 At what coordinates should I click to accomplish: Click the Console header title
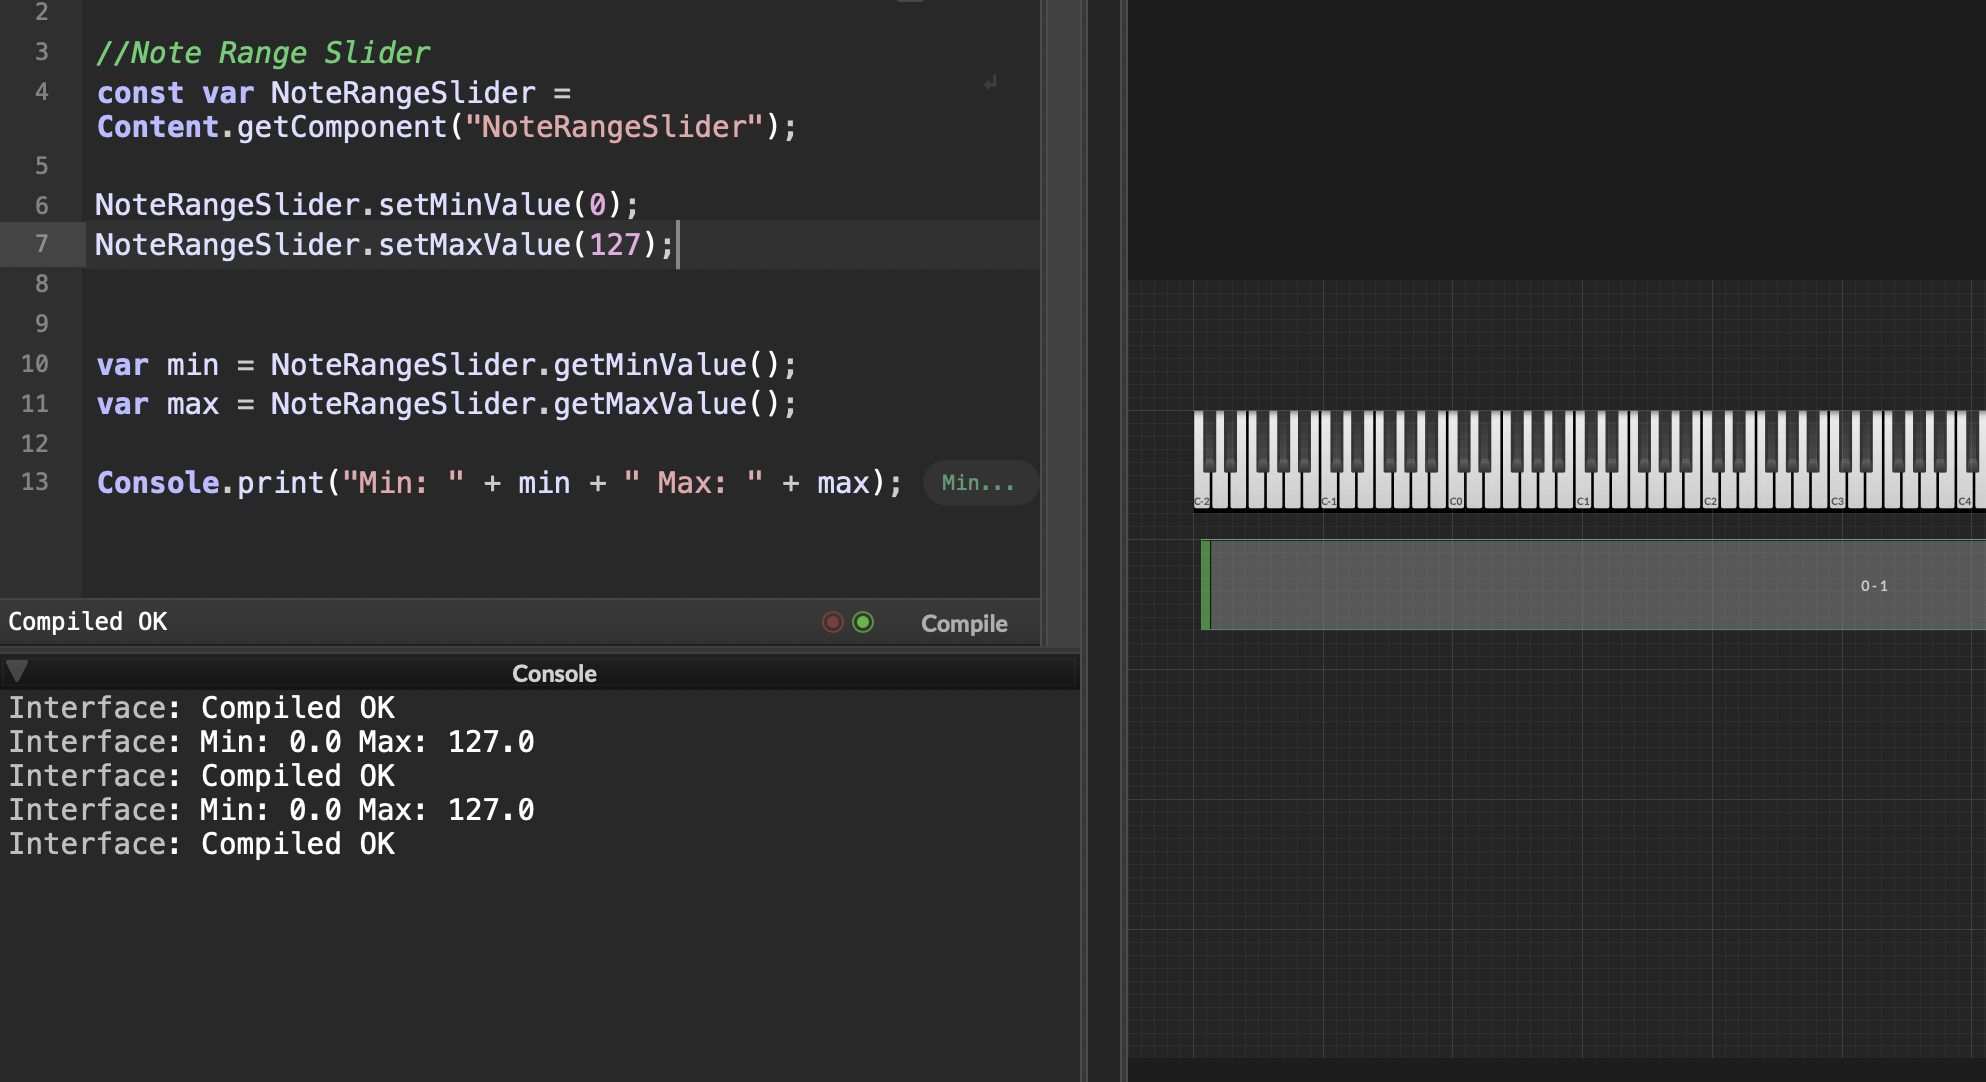click(x=554, y=673)
